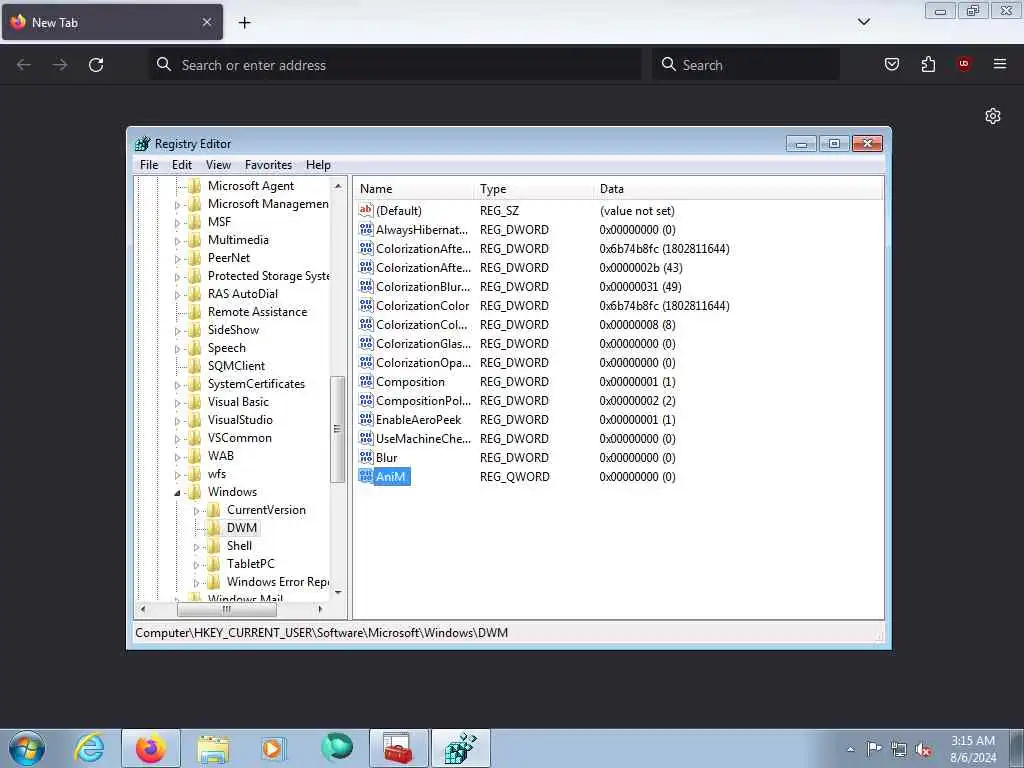The image size is (1024, 768).
Task: Expand the Windows Error Reporting key
Action: [x=196, y=583]
